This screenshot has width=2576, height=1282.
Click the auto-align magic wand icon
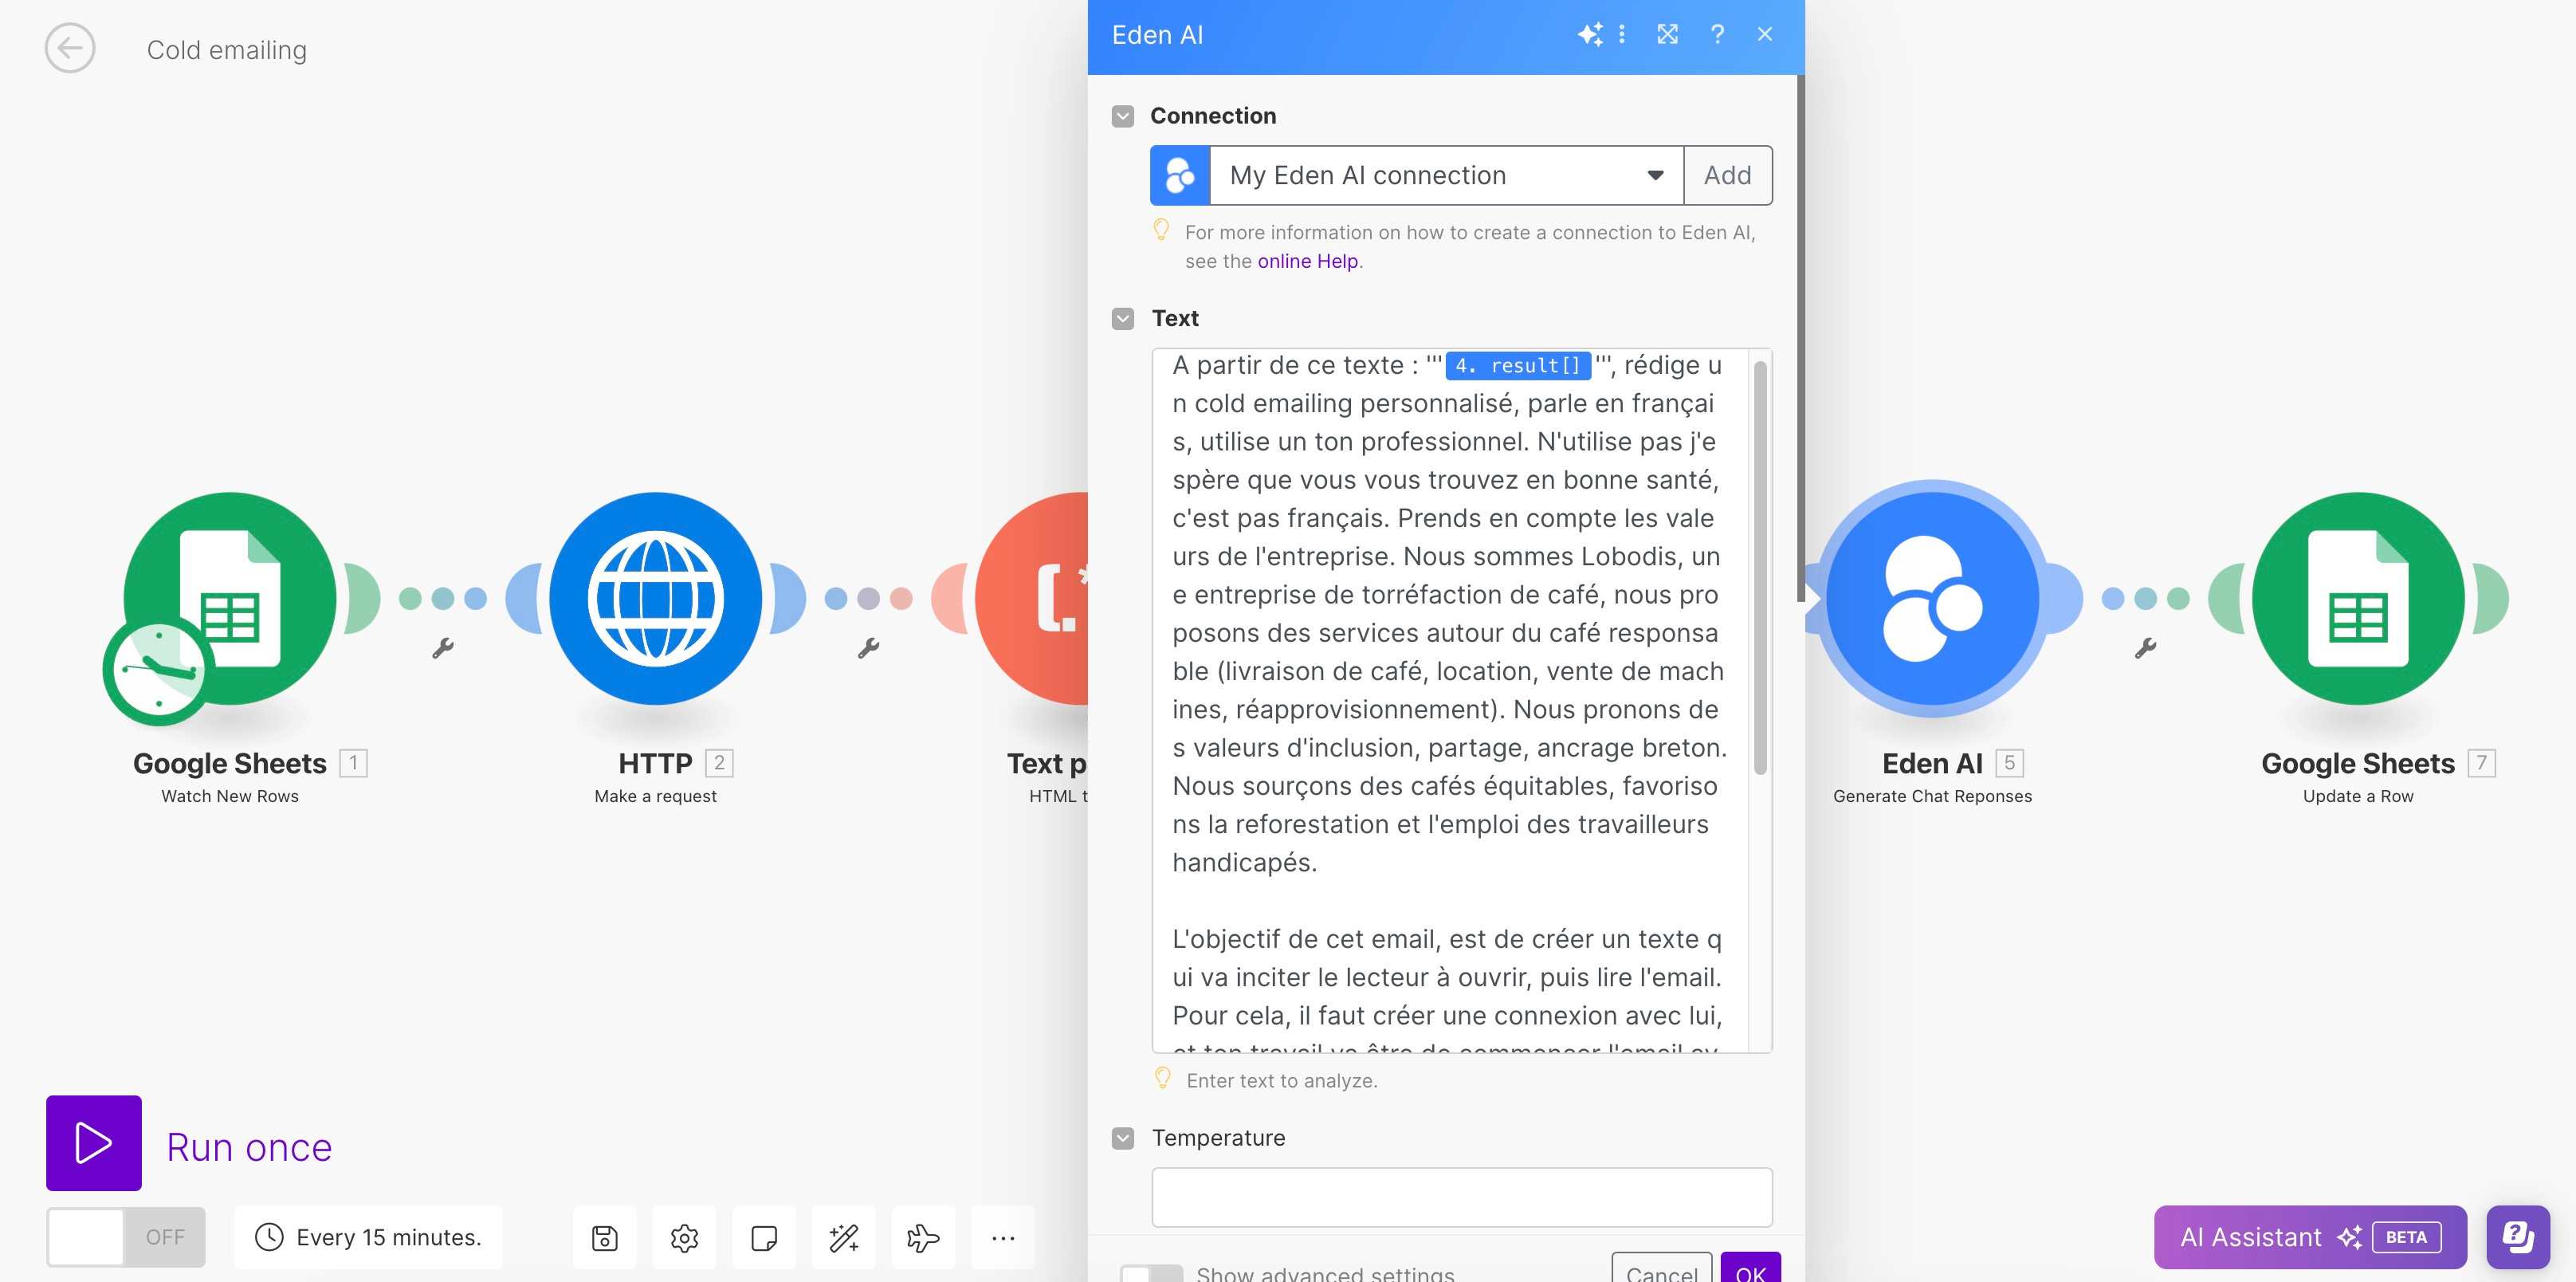[843, 1237]
